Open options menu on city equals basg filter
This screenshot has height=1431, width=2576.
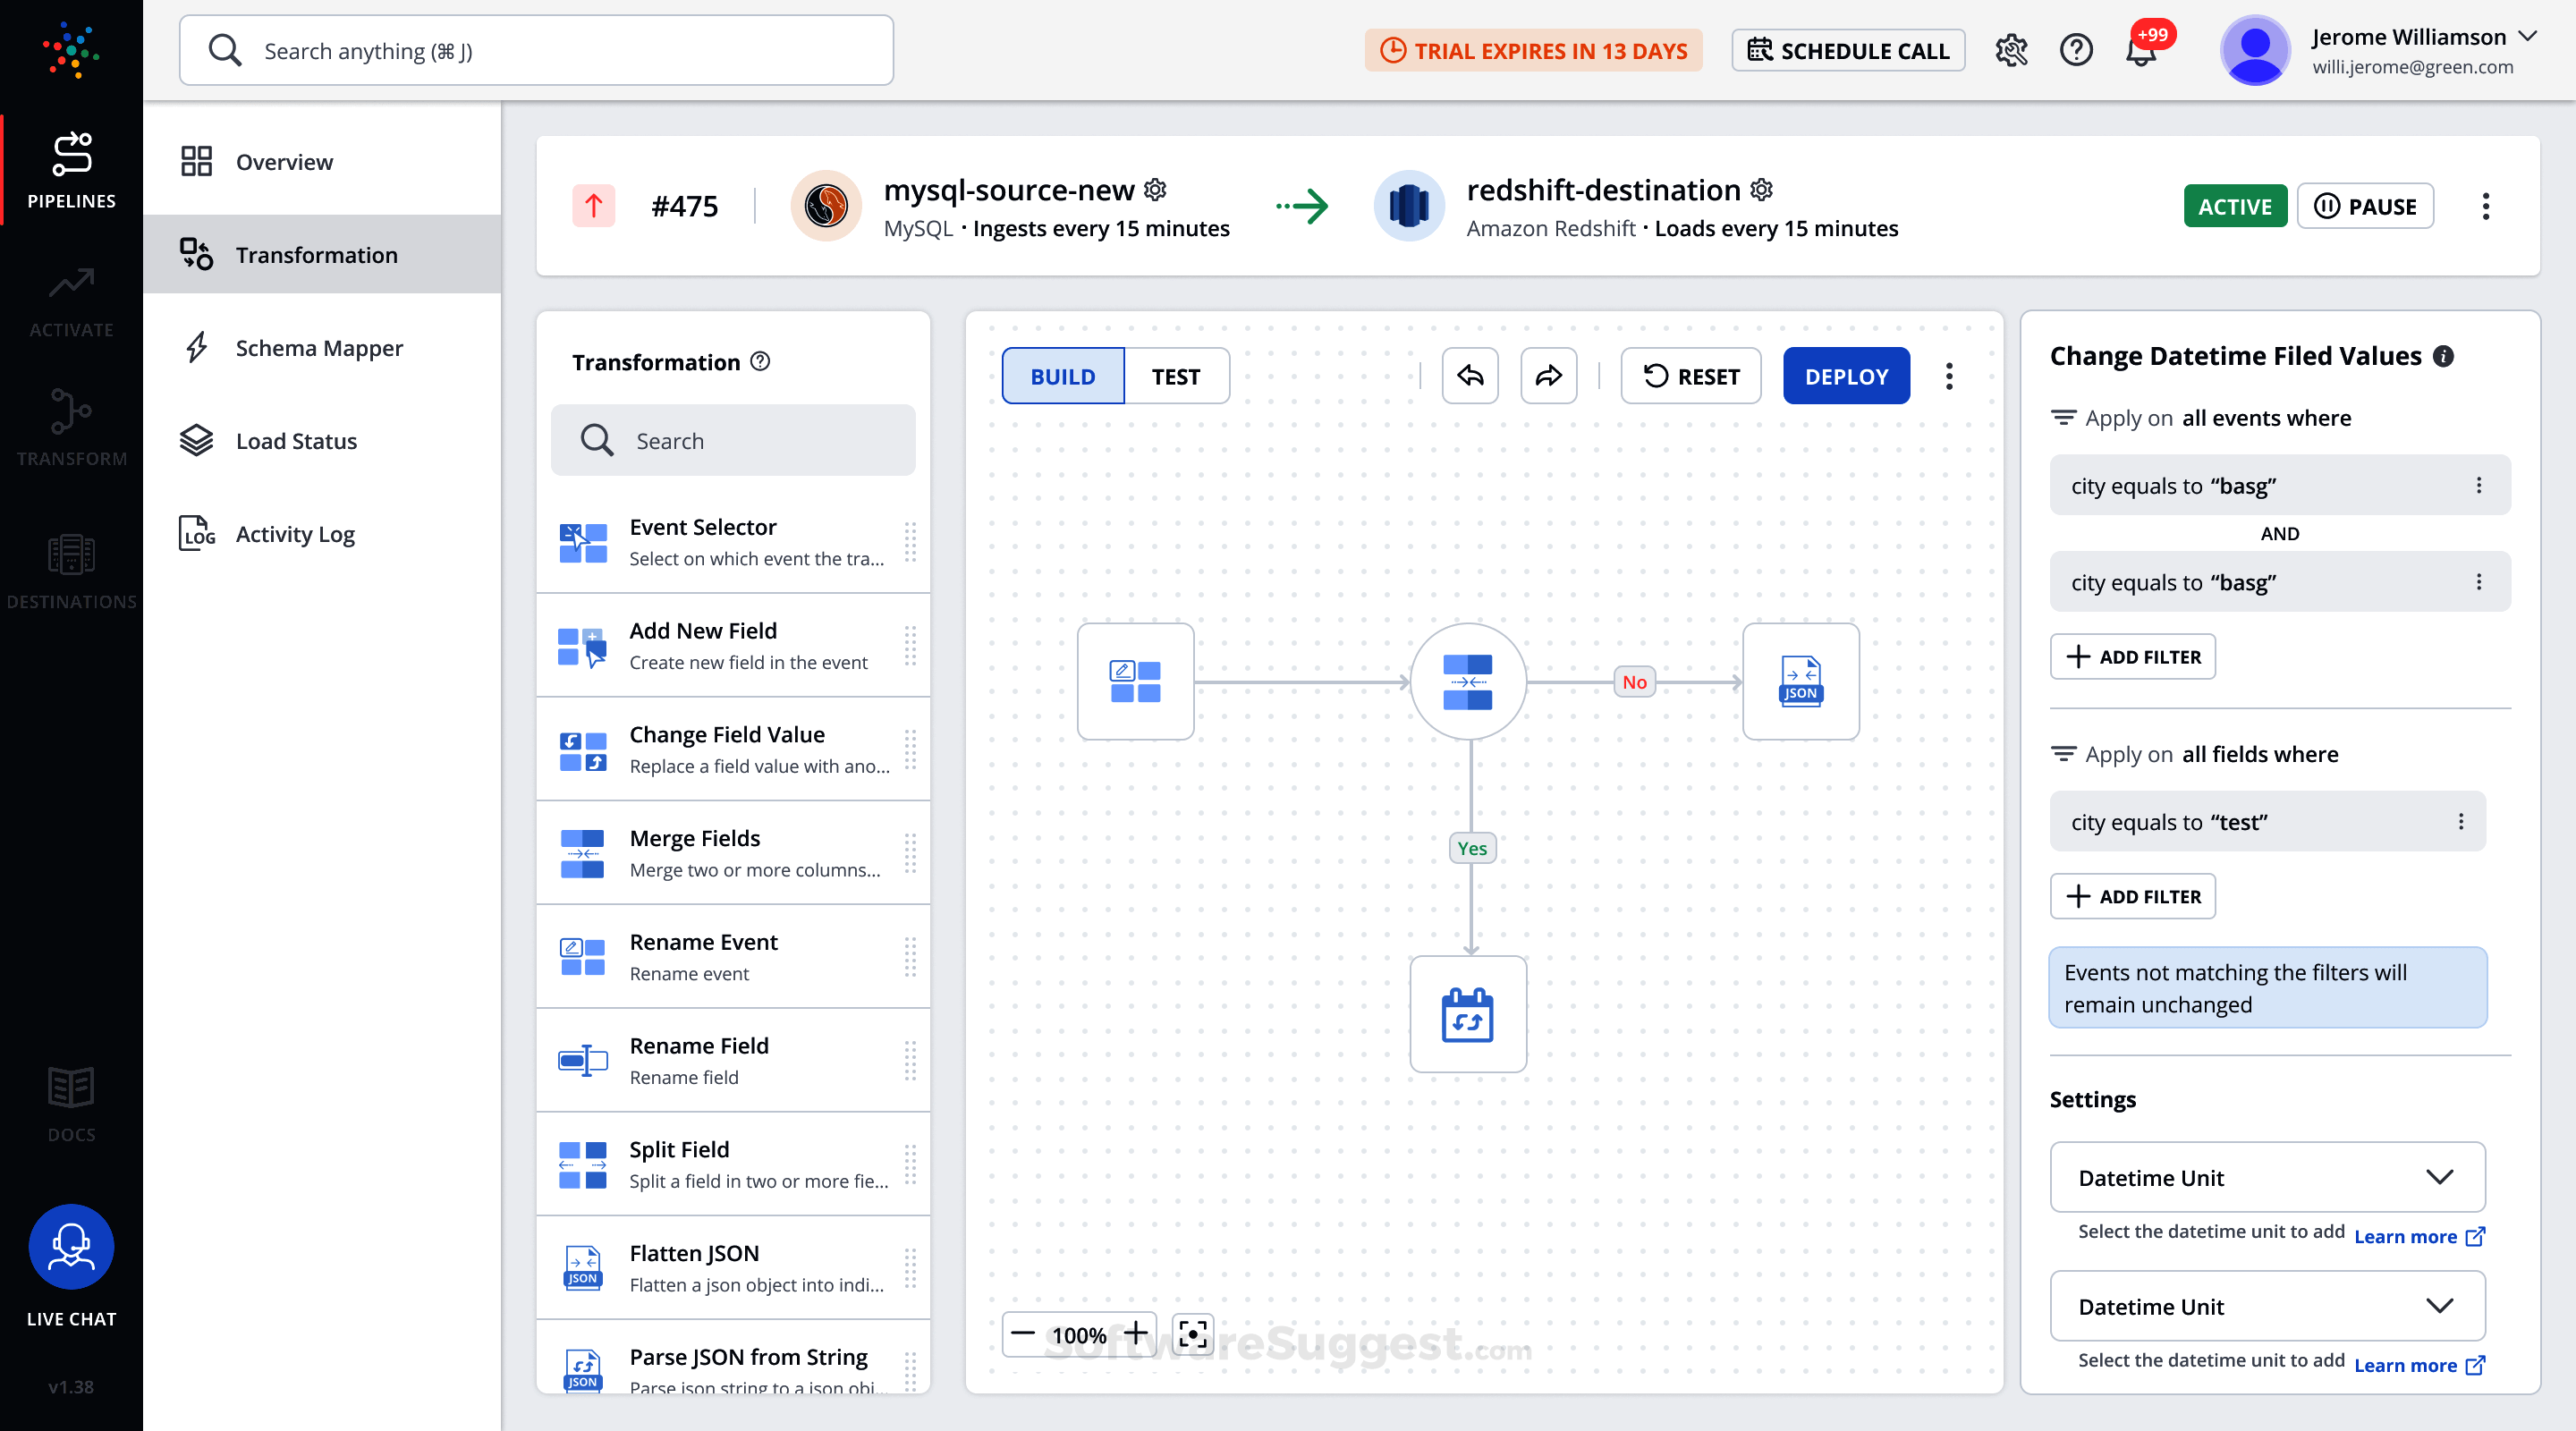pyautogui.click(x=2480, y=486)
